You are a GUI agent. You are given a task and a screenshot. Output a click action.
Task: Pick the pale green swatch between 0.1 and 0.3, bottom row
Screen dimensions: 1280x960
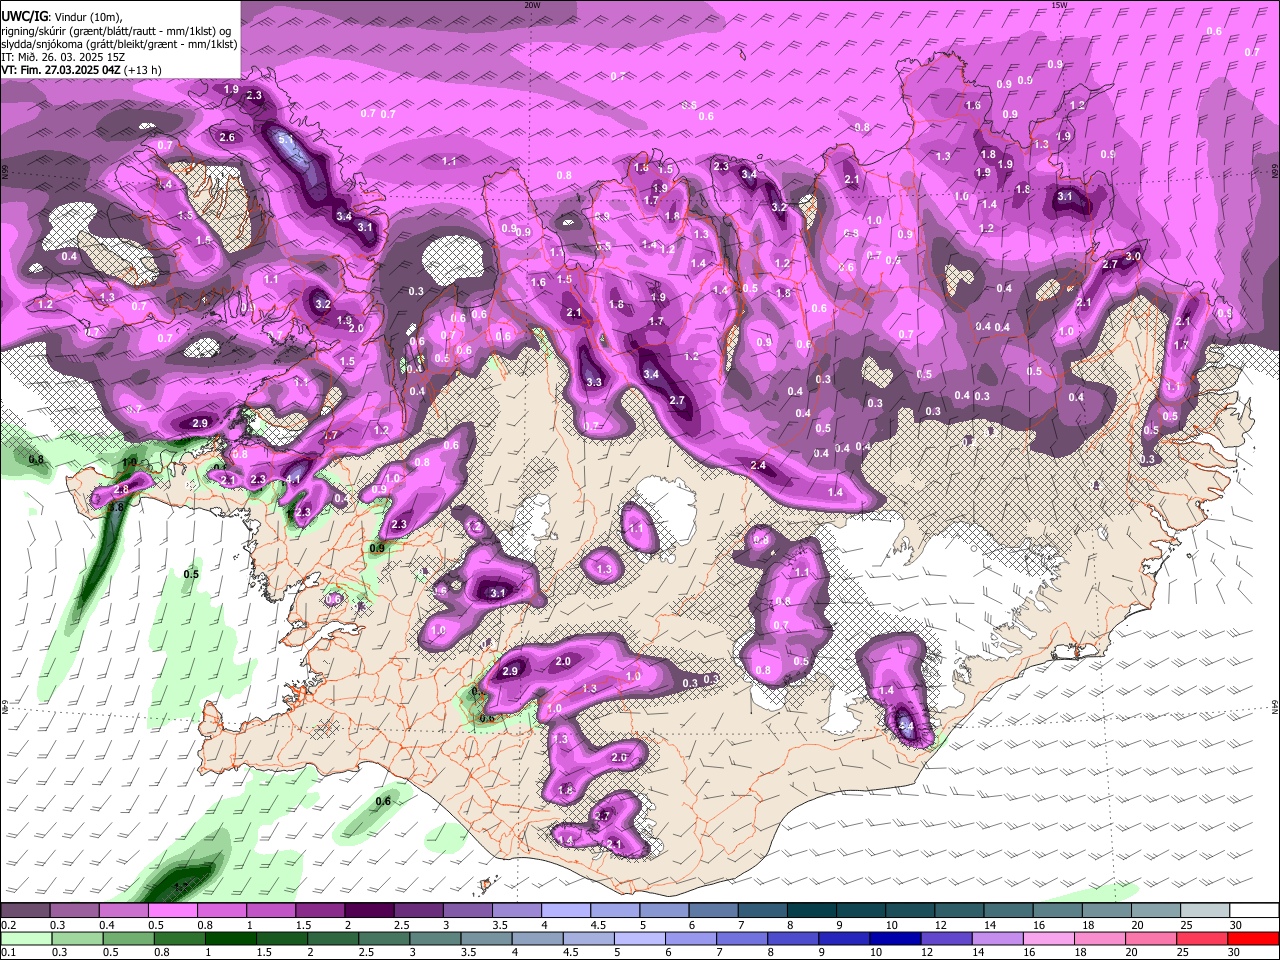26,938
